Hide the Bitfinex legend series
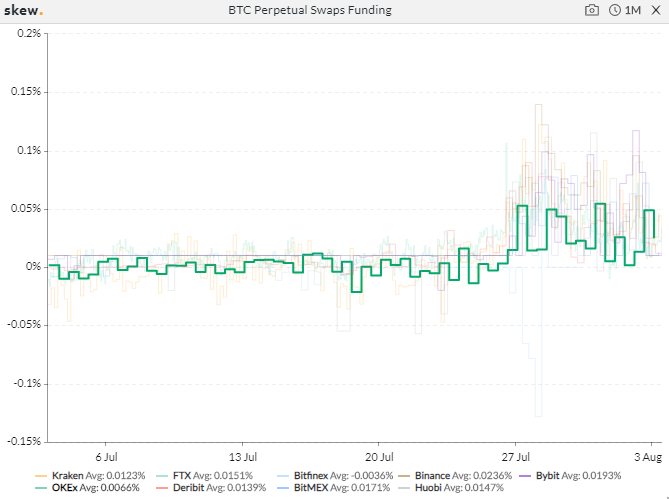Screen dimensions: 669x499 pos(337,475)
